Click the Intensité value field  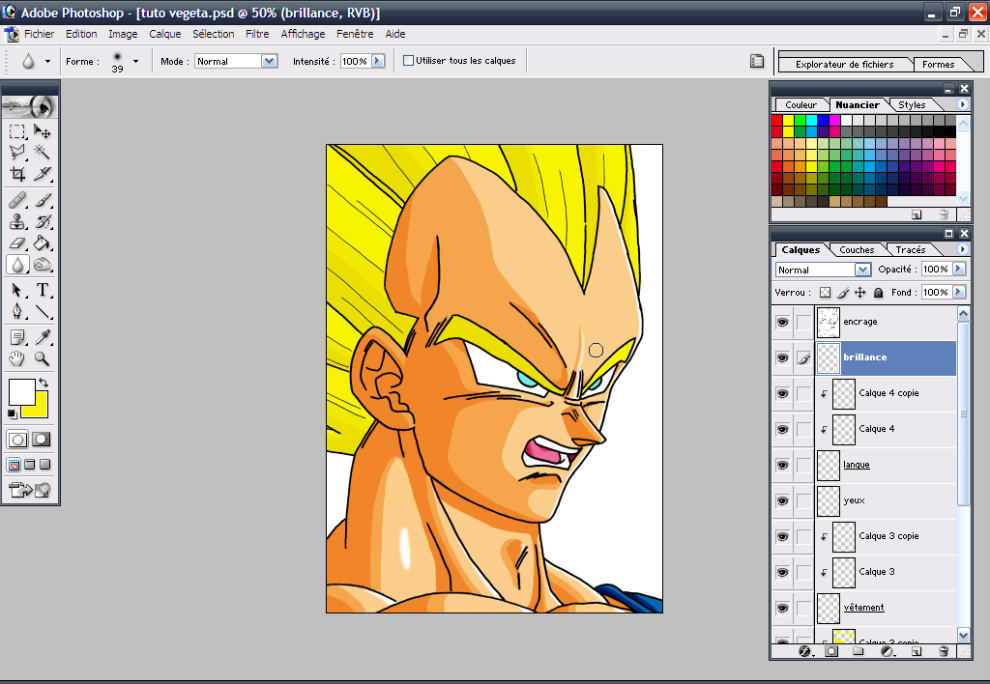(x=355, y=61)
